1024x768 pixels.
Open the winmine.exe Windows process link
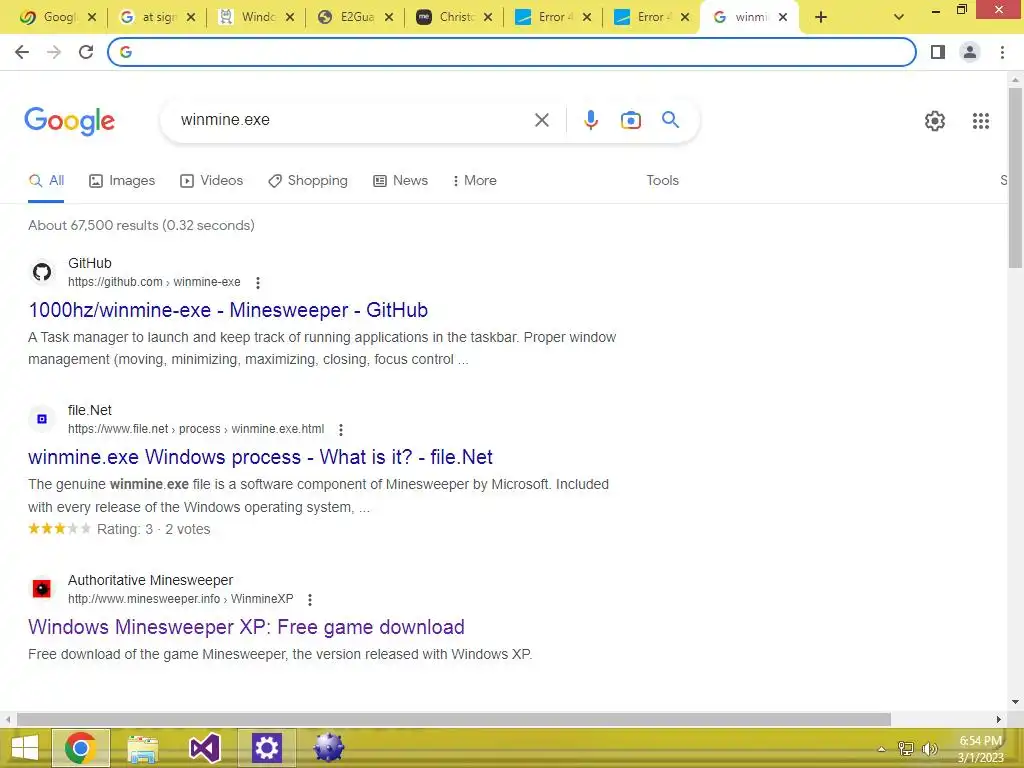[261, 457]
